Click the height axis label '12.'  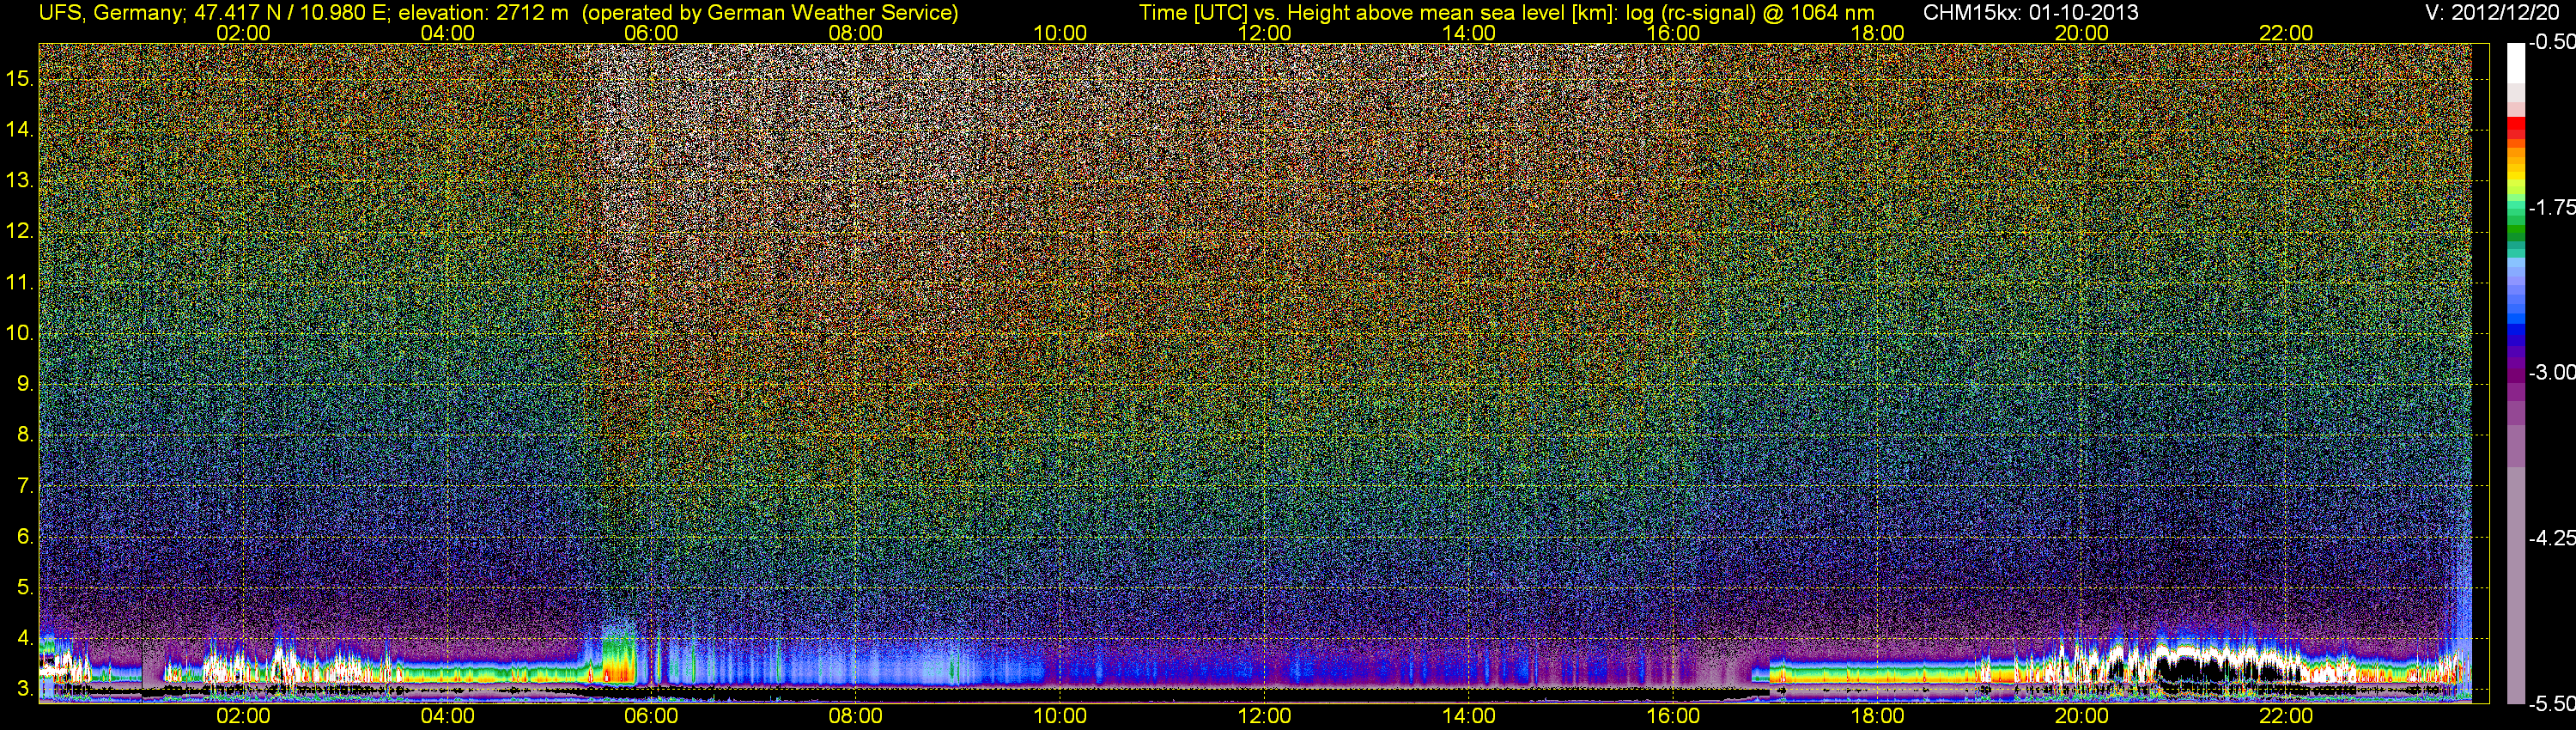tap(20, 231)
